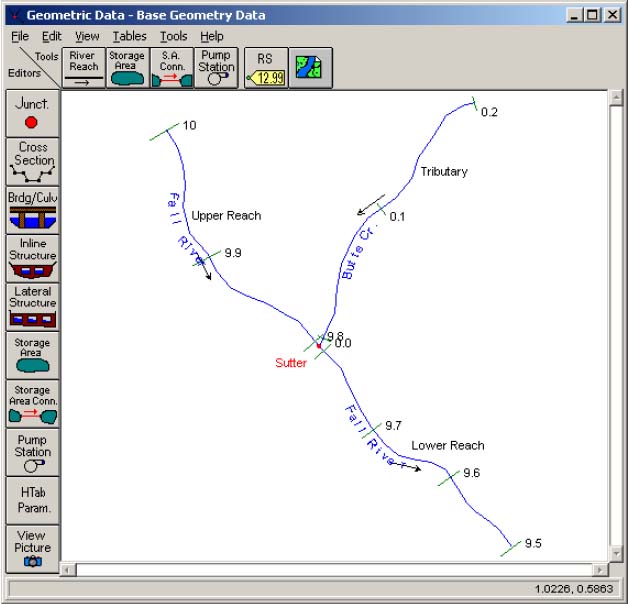The width and height of the screenshot is (628, 604).
Task: Open the Lateral Structure editor
Action: tap(32, 306)
